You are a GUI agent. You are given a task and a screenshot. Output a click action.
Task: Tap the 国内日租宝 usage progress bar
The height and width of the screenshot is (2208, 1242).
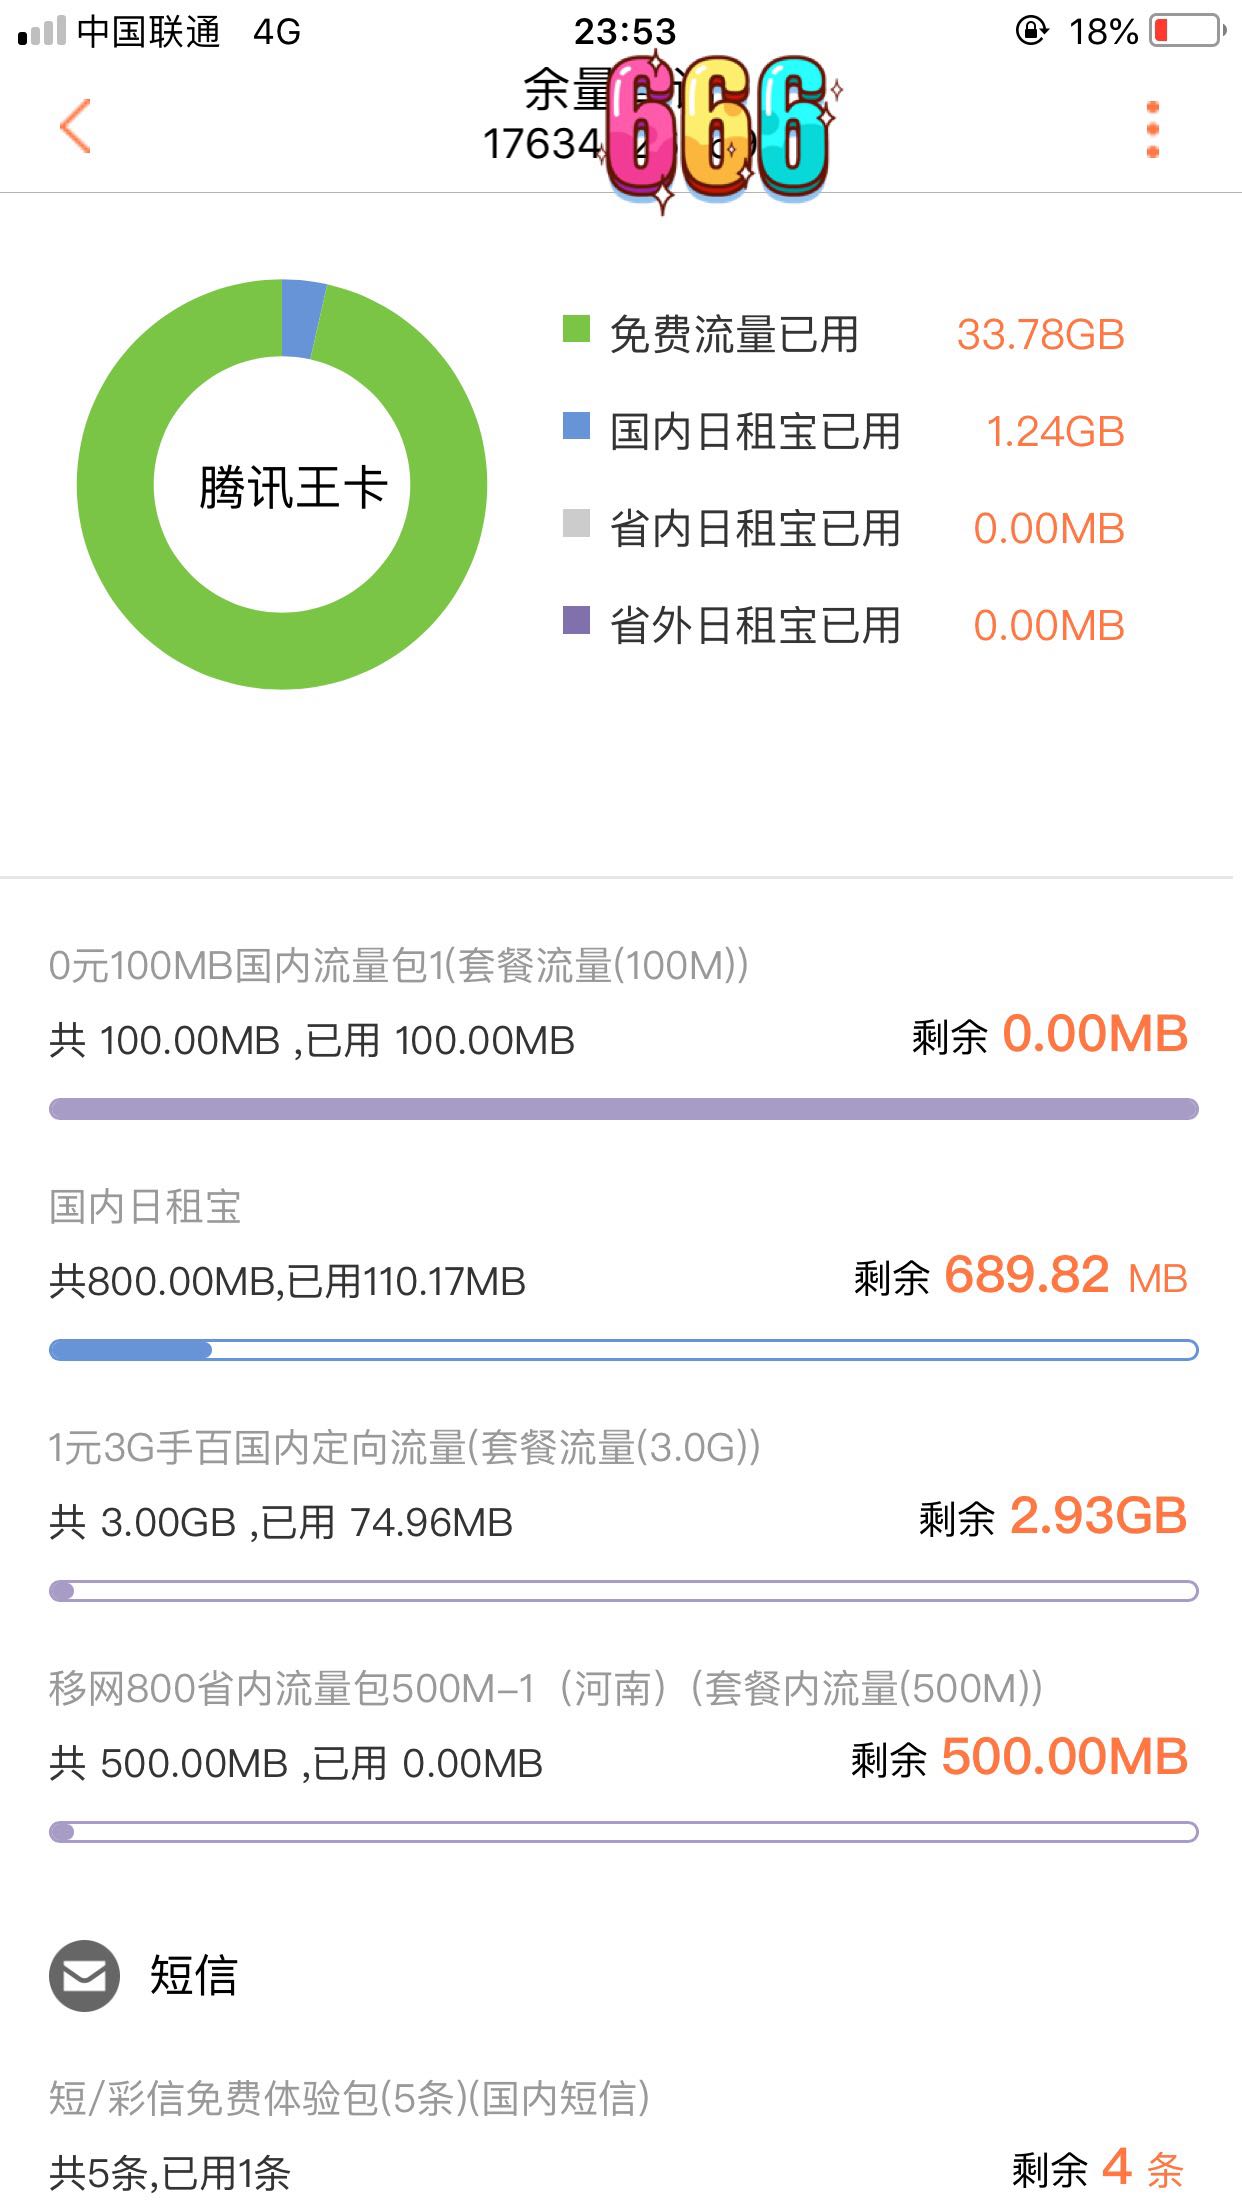point(623,1350)
